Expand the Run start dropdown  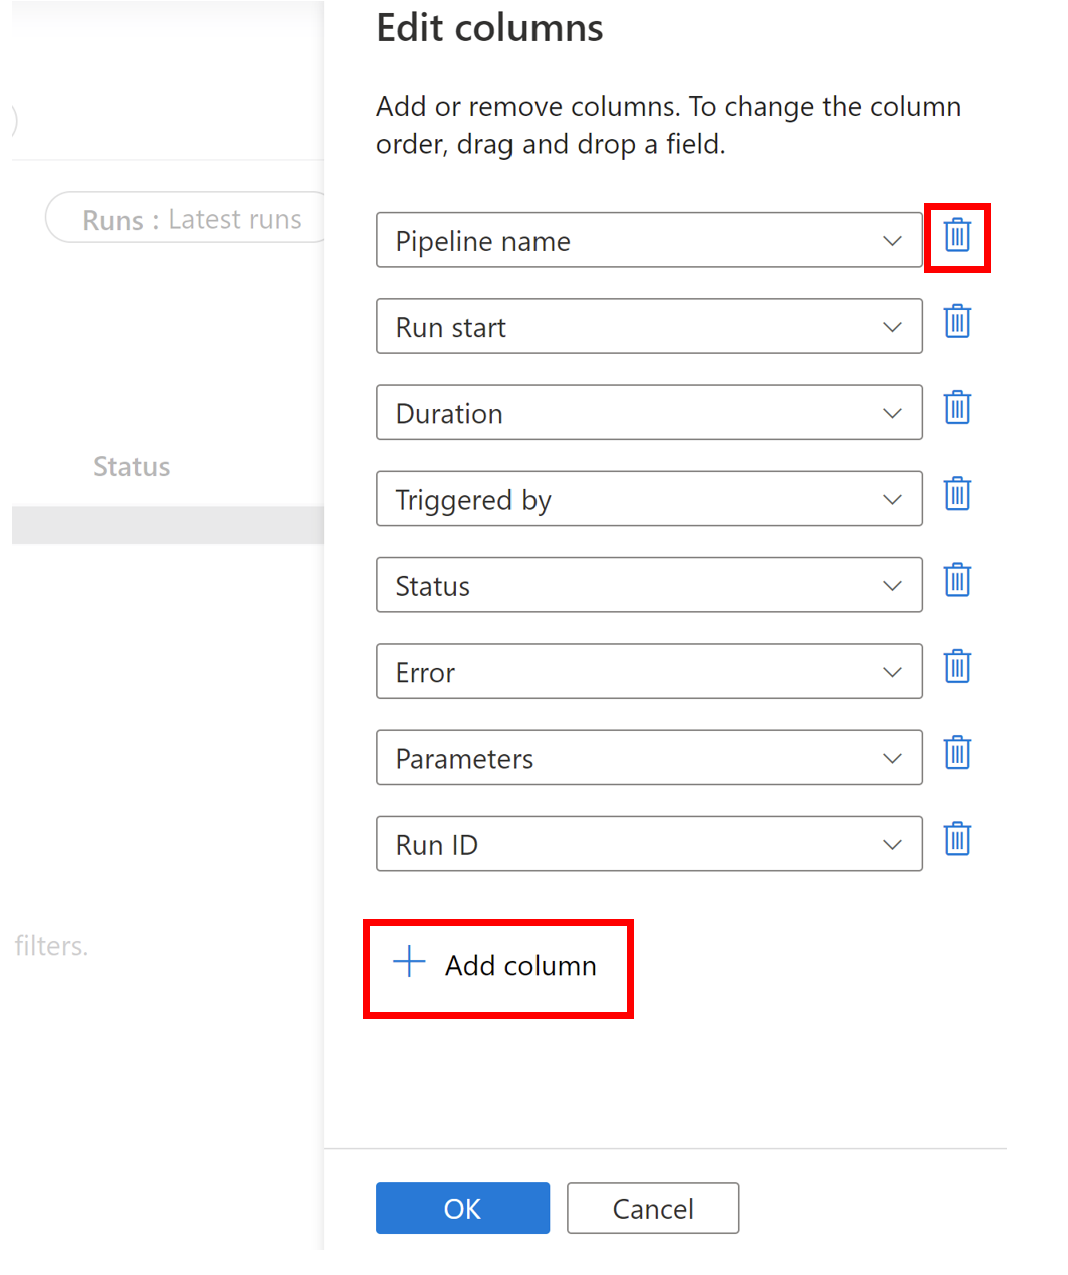point(892,327)
